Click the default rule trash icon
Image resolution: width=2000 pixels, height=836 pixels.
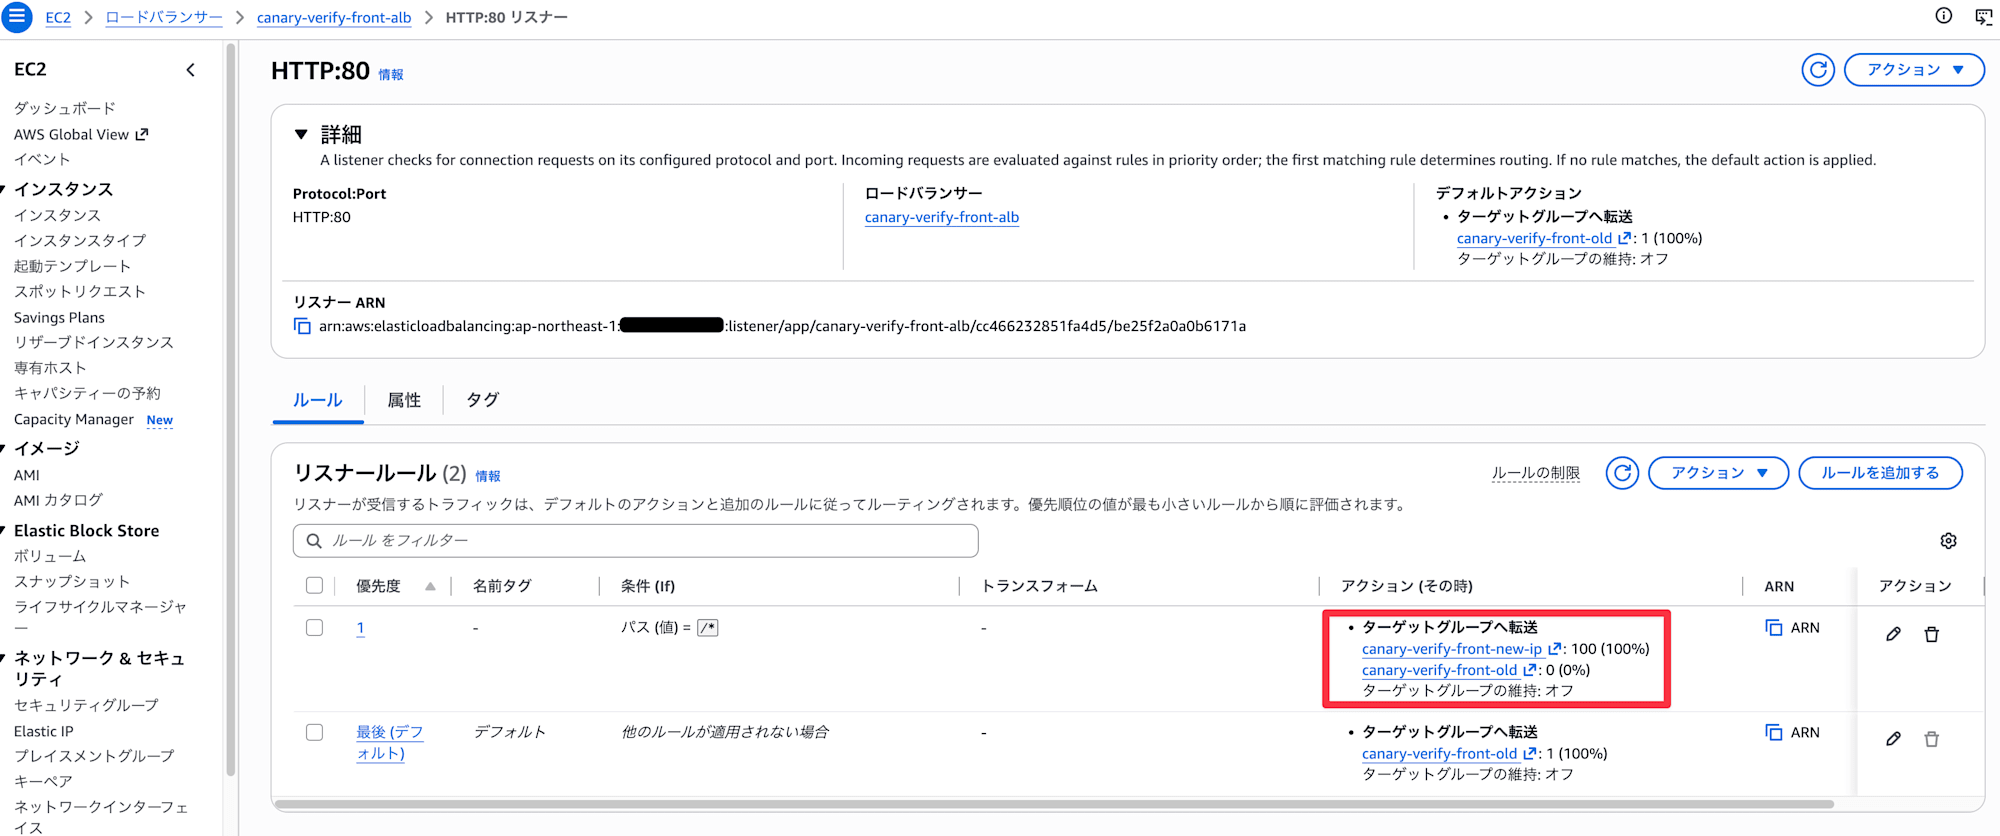(1932, 739)
